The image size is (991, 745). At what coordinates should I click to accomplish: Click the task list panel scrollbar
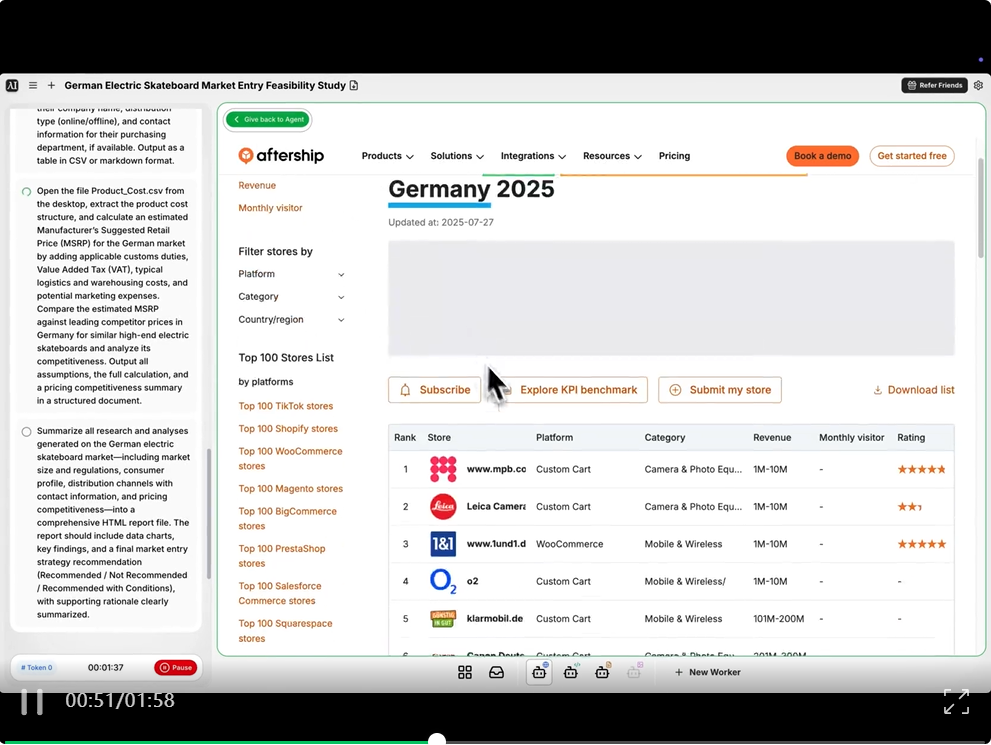209,514
